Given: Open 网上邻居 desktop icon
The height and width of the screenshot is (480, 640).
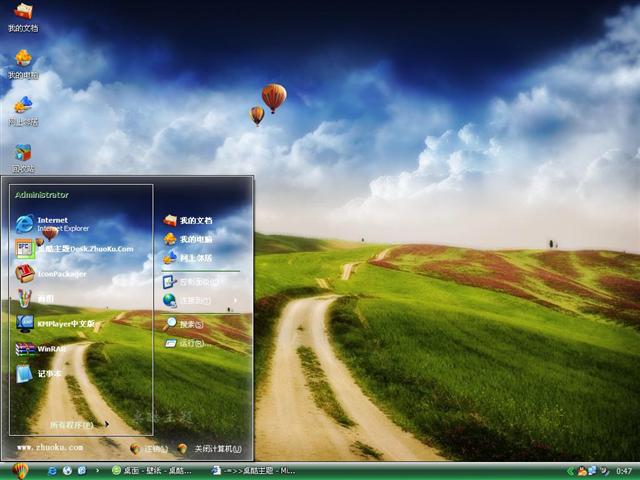Looking at the screenshot, I should click(23, 111).
